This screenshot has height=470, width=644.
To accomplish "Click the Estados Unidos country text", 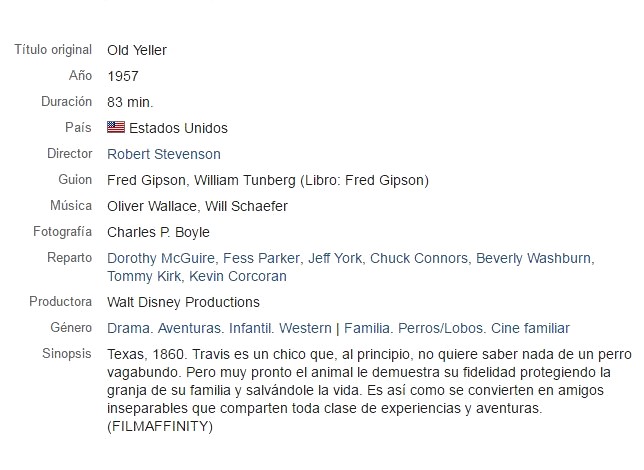I will 178,128.
